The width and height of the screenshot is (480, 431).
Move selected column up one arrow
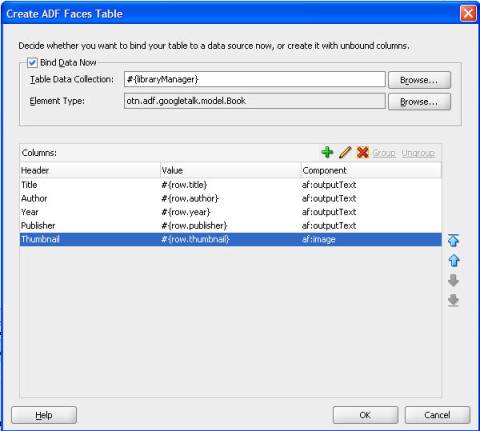[x=453, y=260]
